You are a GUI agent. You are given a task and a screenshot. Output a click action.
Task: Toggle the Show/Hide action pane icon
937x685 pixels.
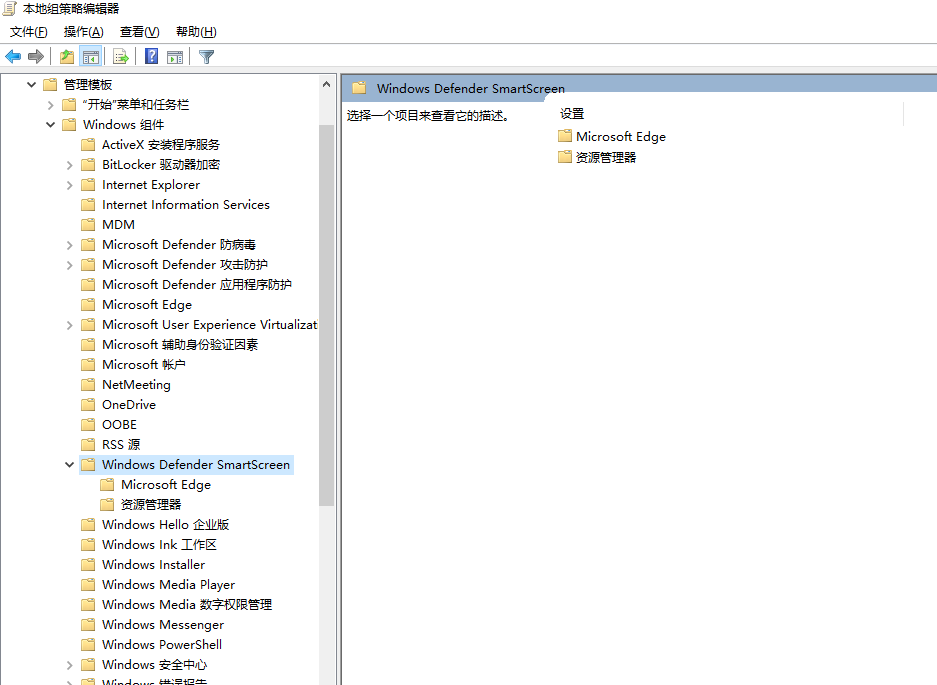pos(175,57)
